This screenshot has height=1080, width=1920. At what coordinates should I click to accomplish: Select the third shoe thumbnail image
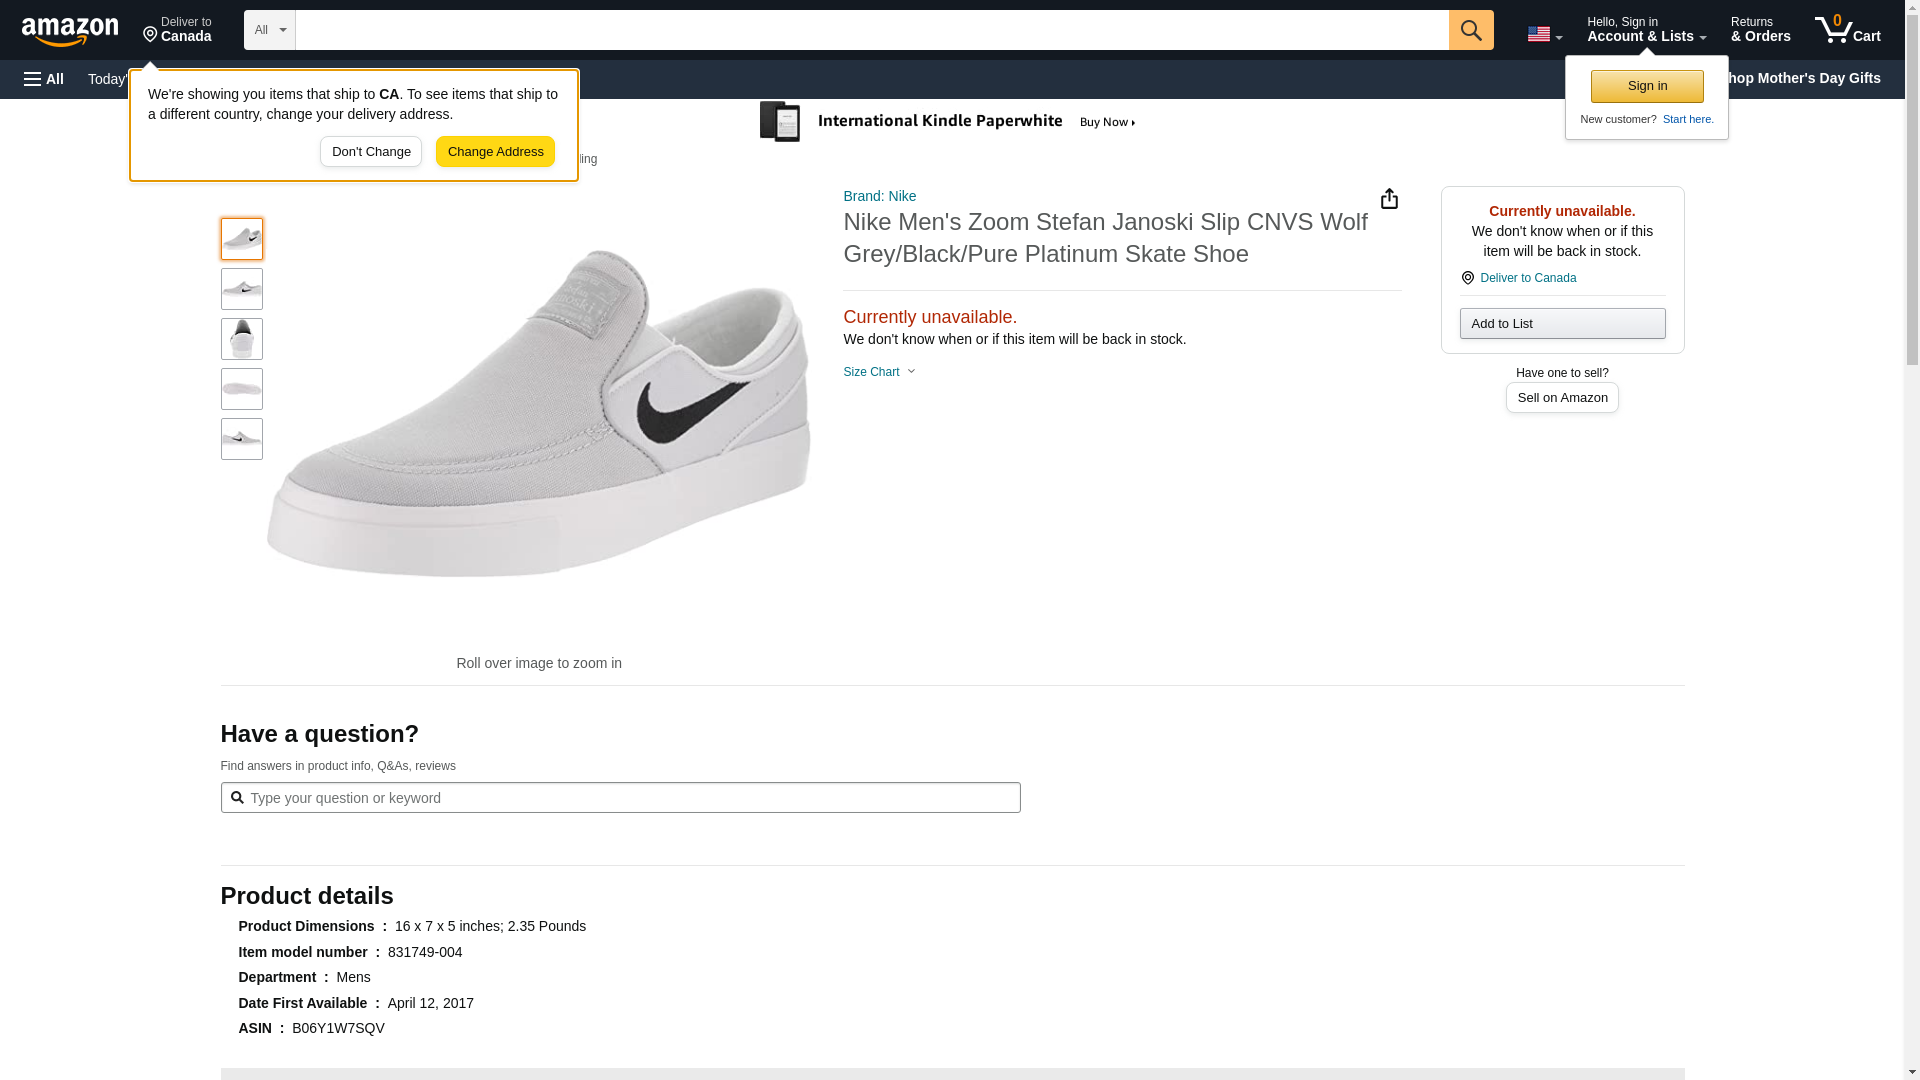(x=242, y=339)
